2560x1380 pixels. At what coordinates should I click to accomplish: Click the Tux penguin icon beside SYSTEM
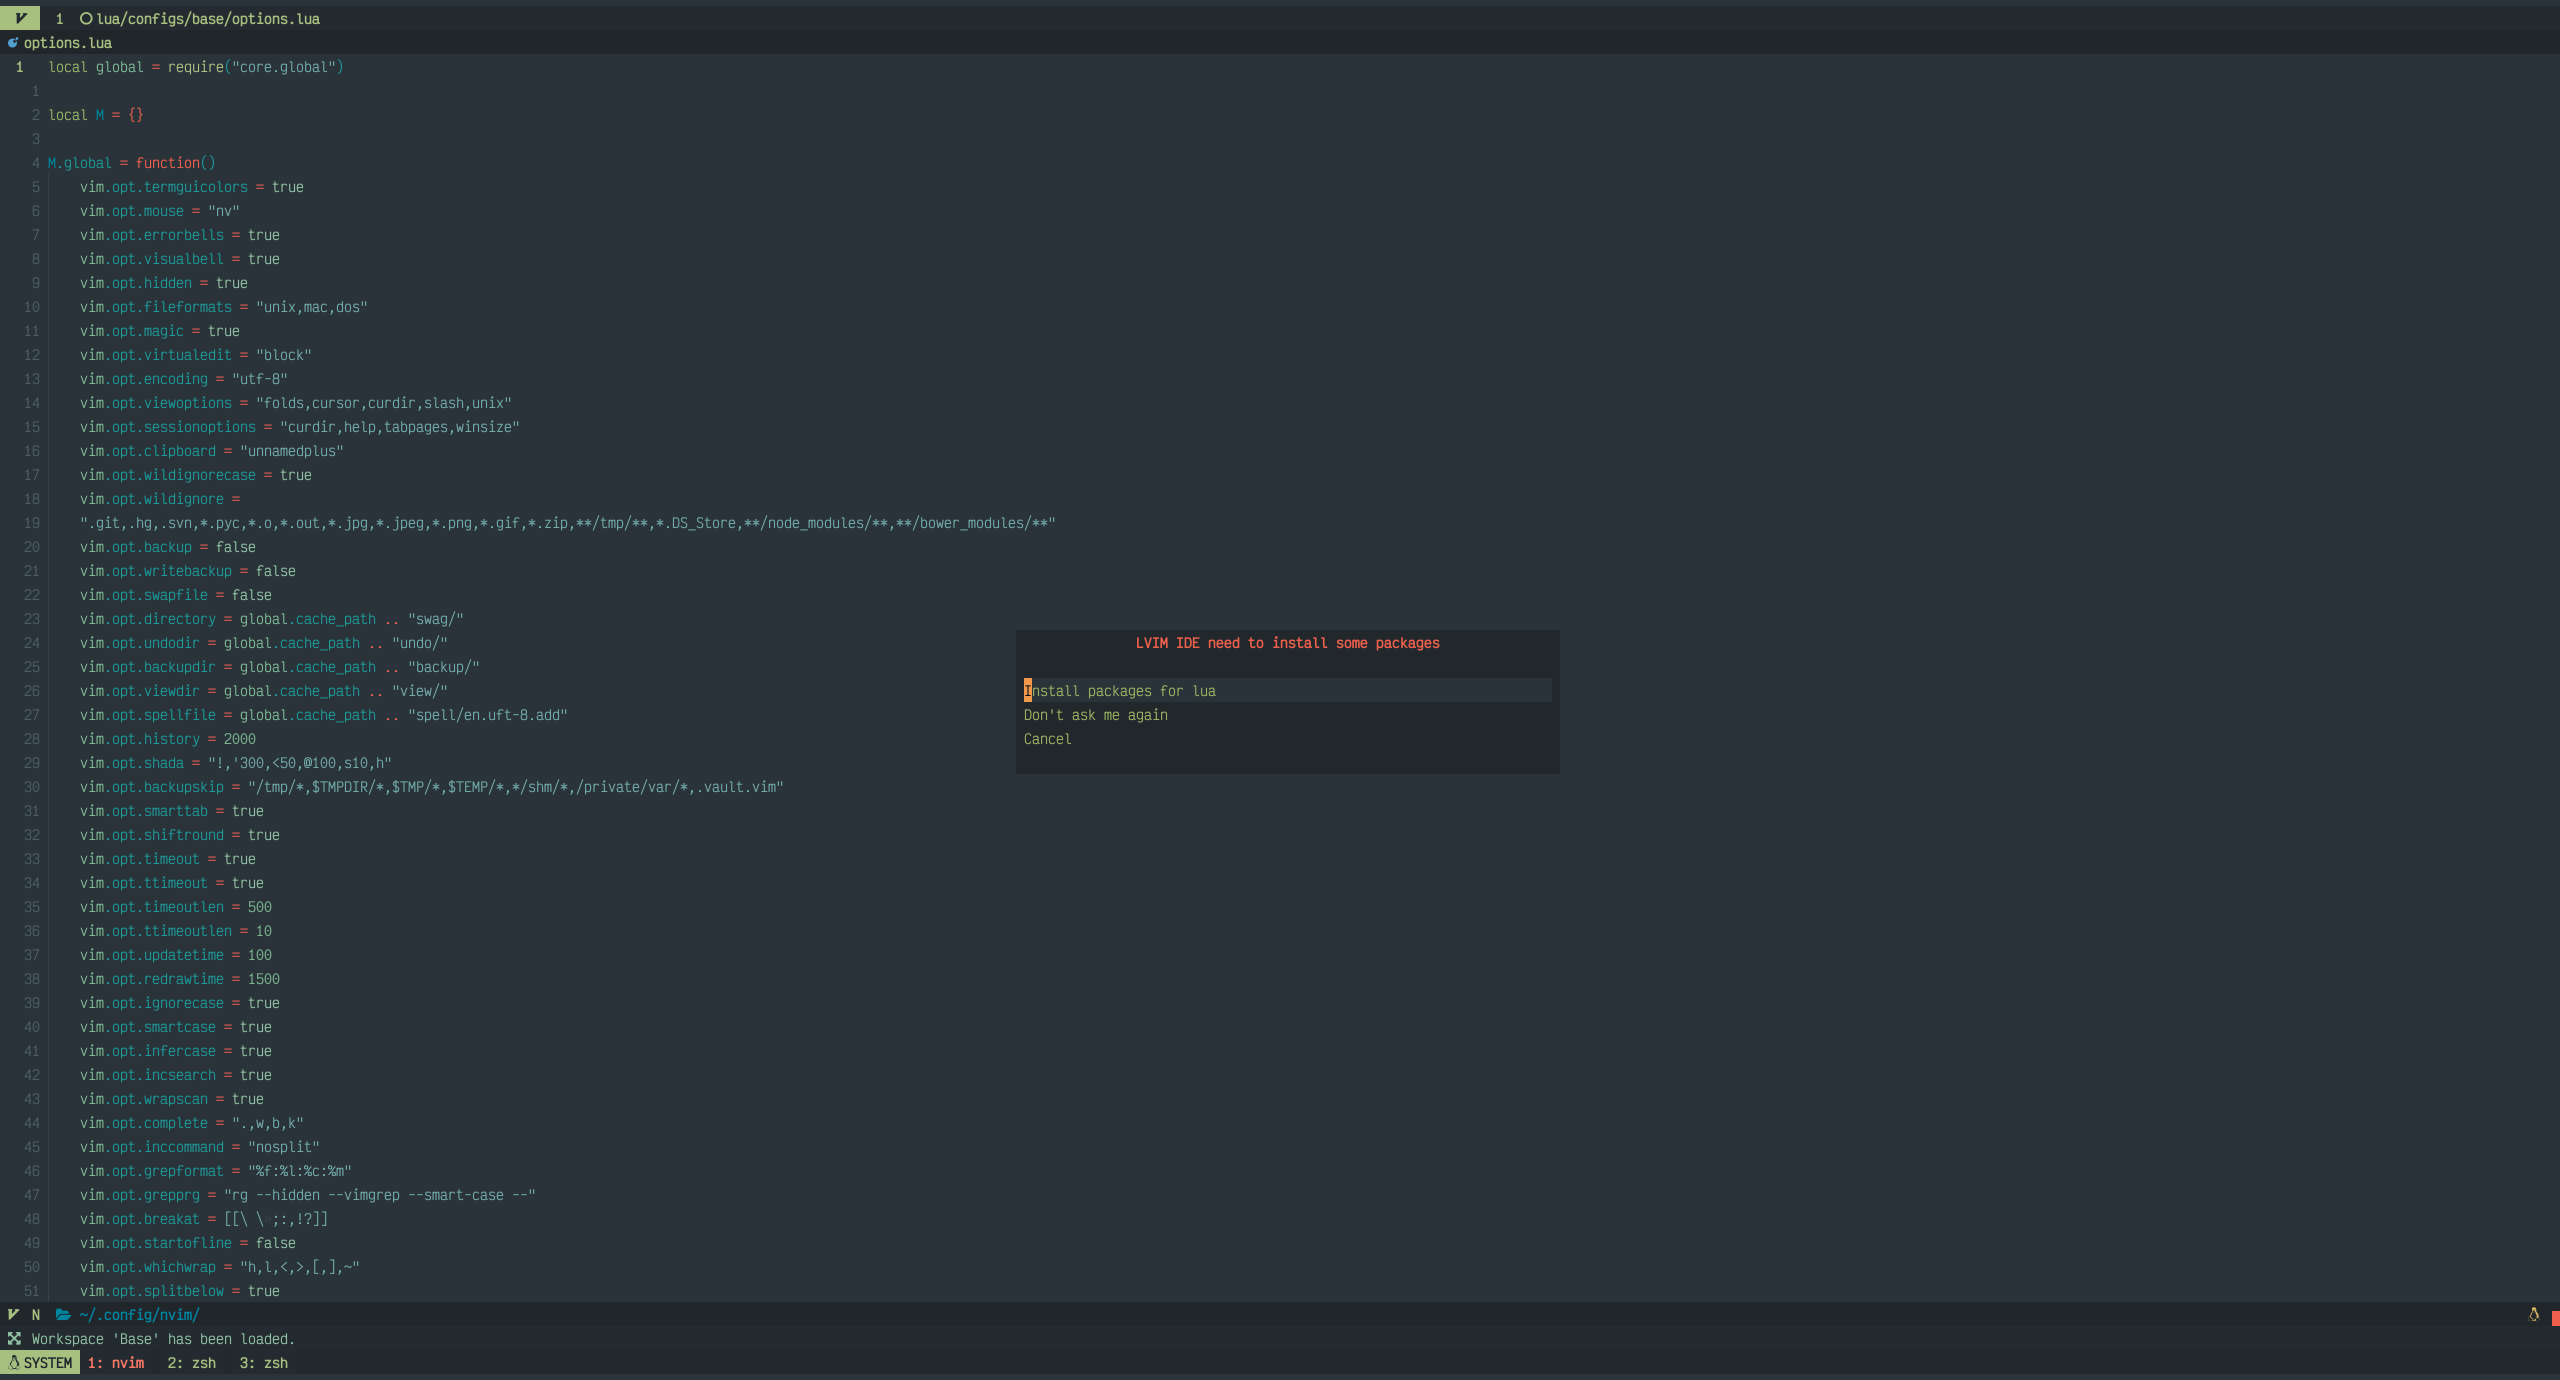[x=14, y=1363]
